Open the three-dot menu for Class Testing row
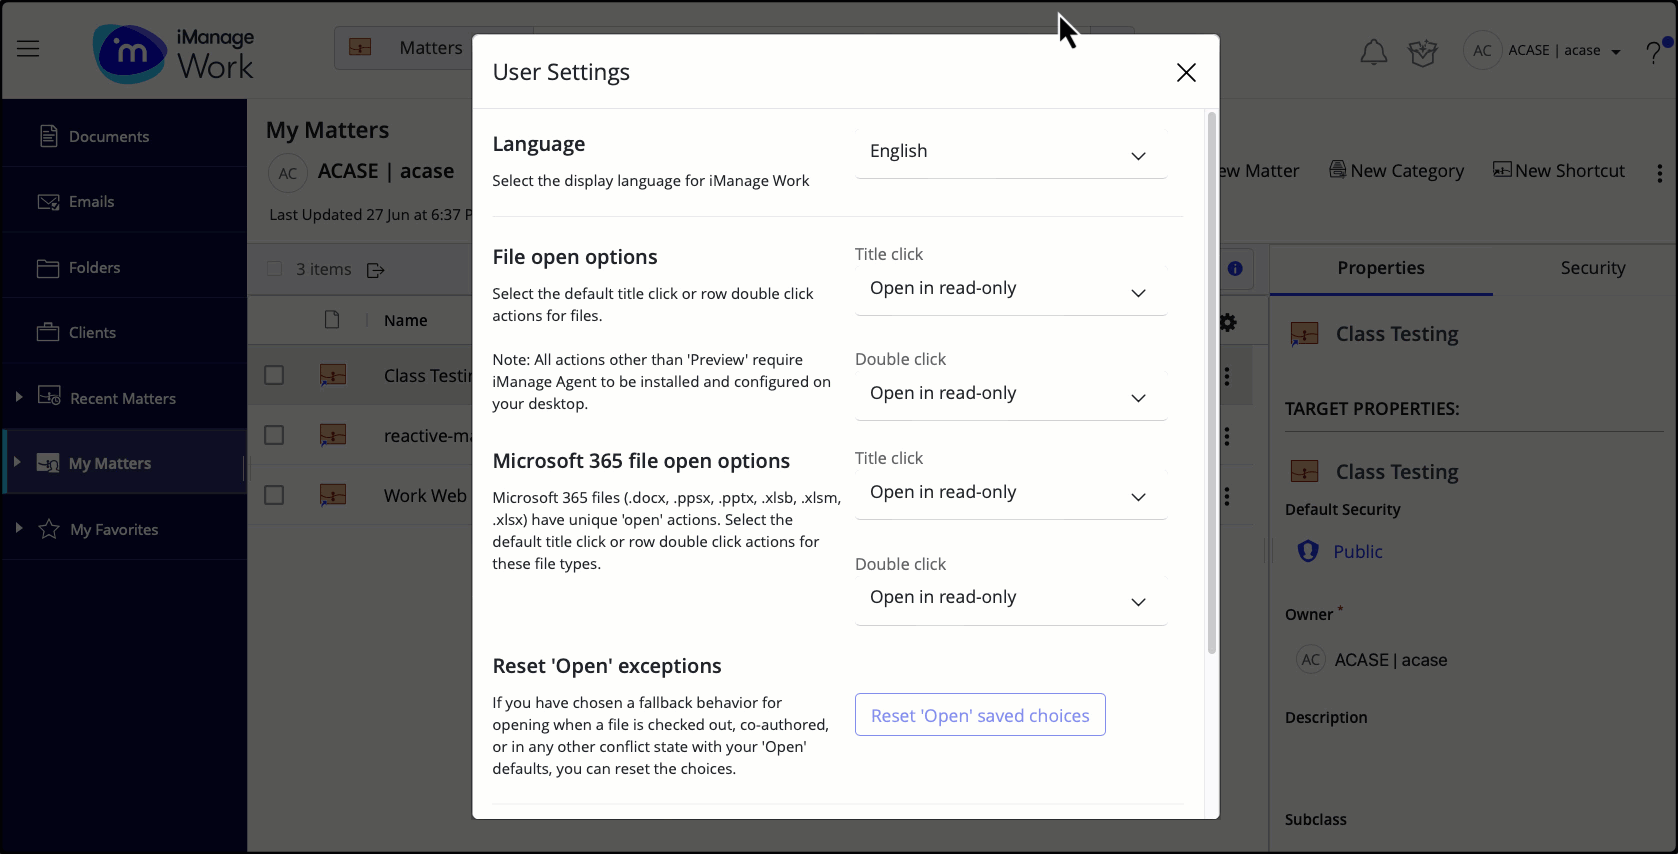Screen dimensions: 1678x854 (x=1227, y=376)
